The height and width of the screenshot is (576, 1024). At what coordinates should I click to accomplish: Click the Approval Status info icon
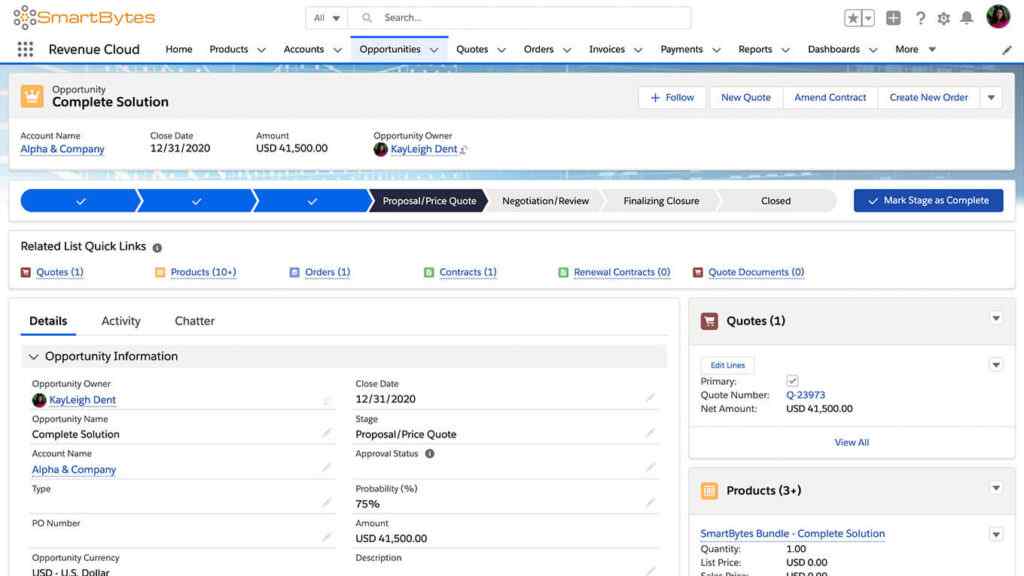pos(430,453)
